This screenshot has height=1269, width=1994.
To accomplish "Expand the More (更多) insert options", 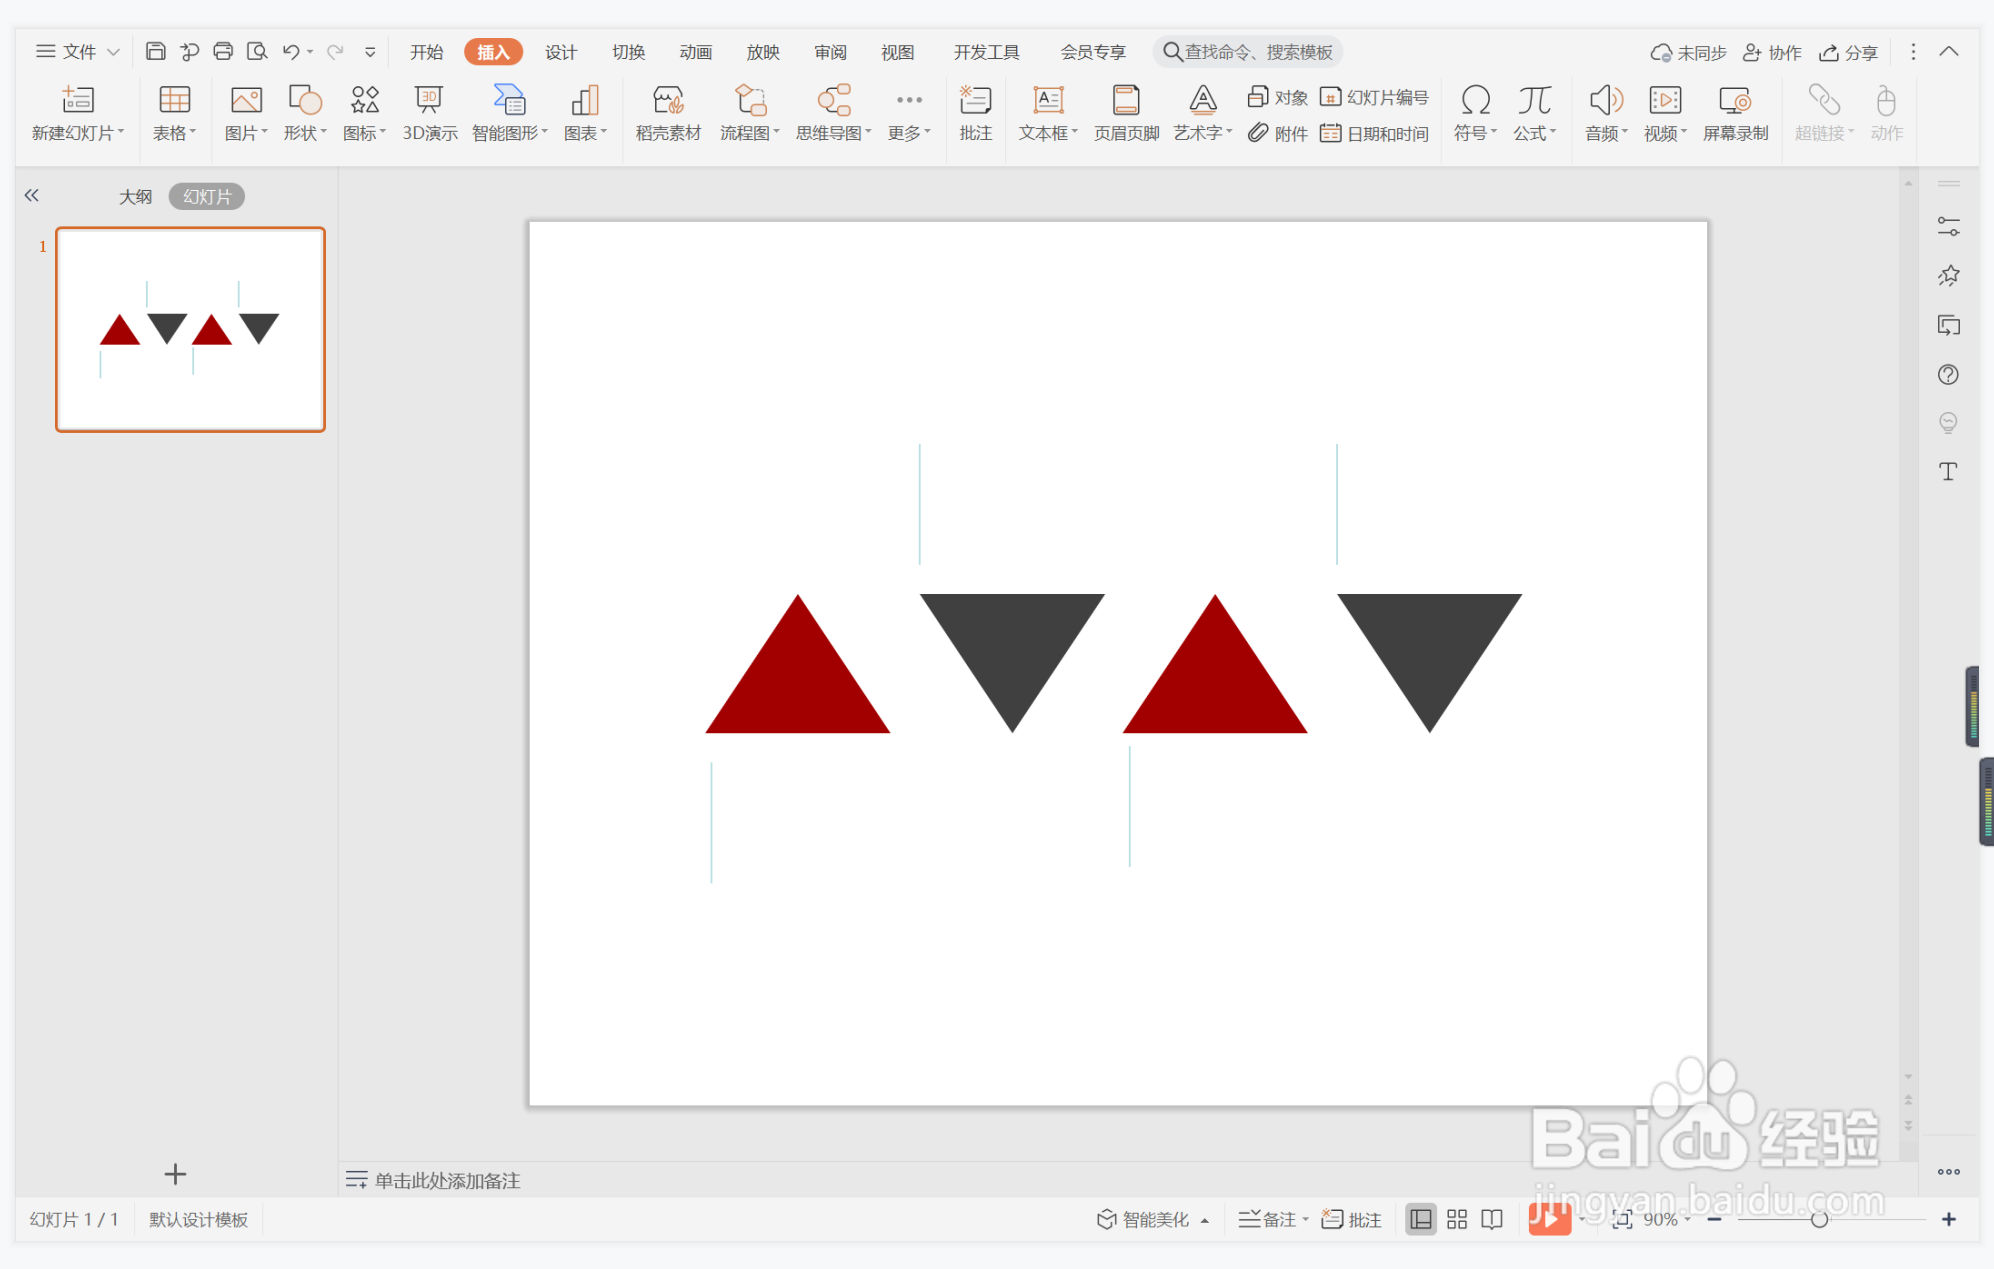I will (908, 112).
